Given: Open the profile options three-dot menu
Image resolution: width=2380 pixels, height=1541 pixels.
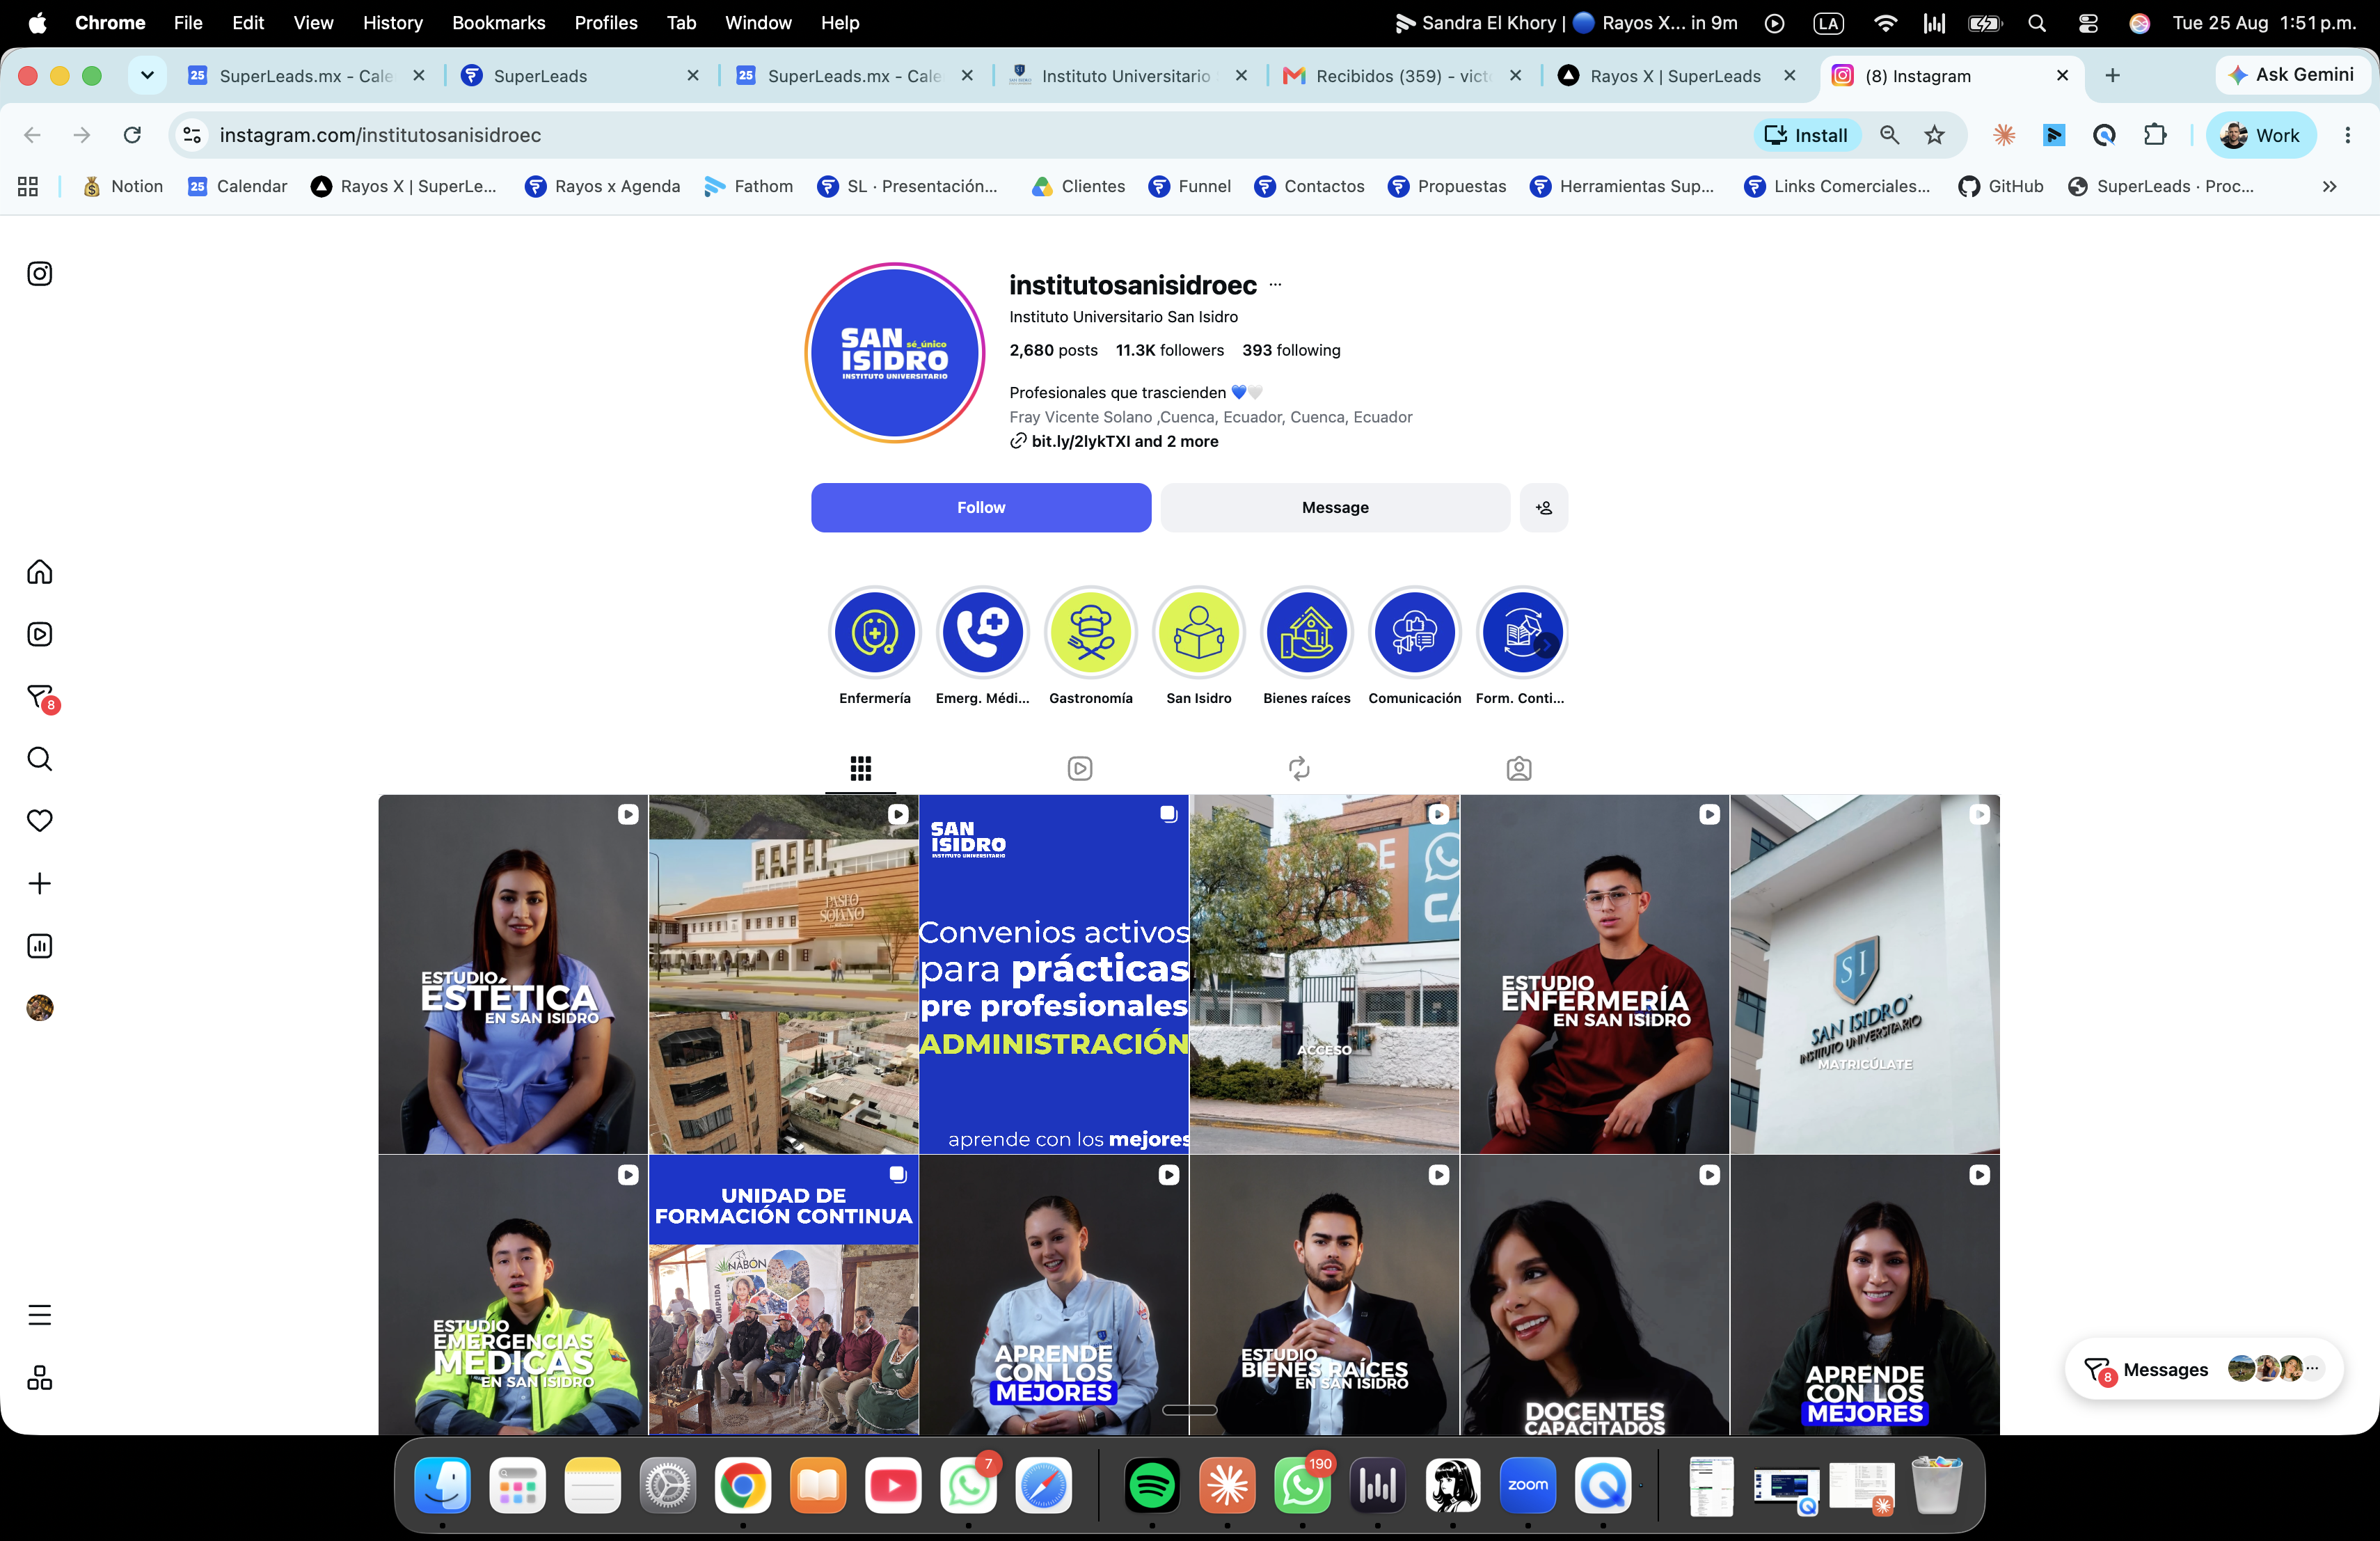Looking at the screenshot, I should 1275,285.
